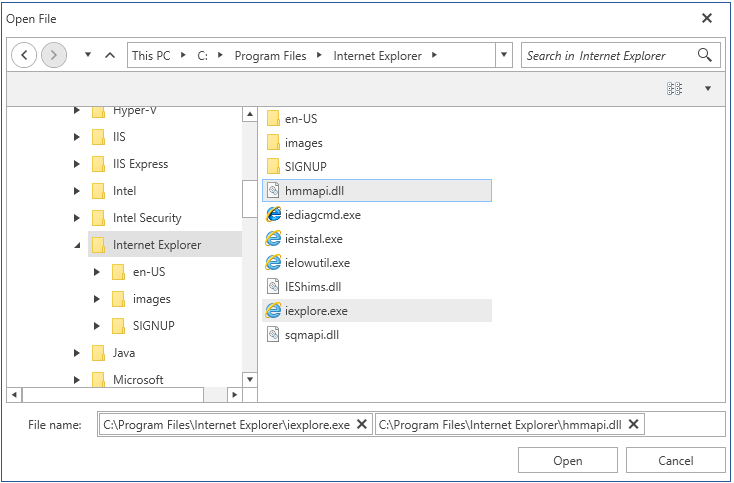Click Internet Explorer breadcrumb

[377, 56]
